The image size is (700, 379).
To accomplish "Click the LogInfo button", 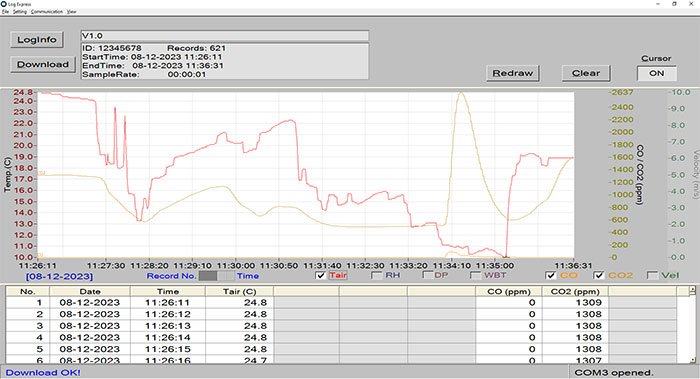I will [x=37, y=40].
